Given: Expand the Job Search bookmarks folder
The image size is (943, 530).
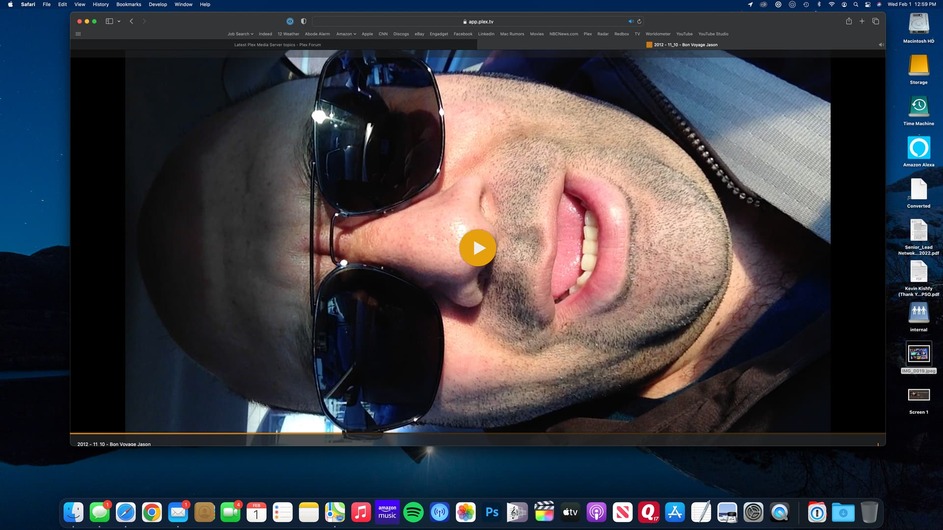Looking at the screenshot, I should click(240, 33).
